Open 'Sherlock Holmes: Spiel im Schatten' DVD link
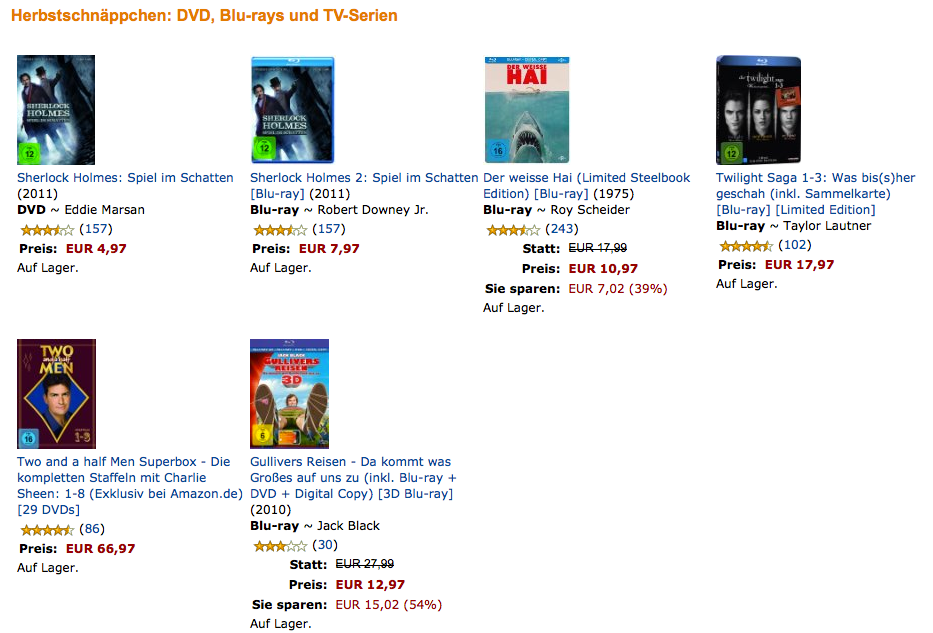 [x=125, y=178]
